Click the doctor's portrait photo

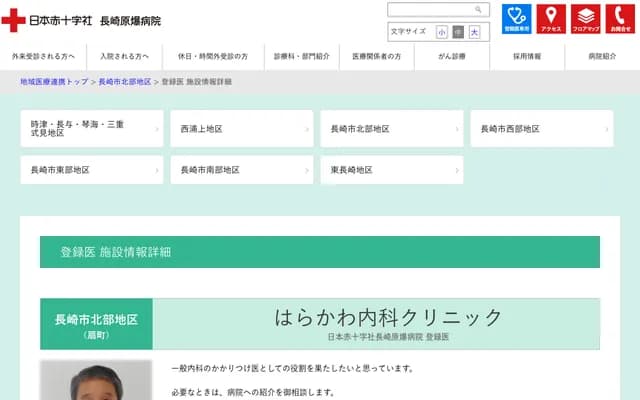pos(96,380)
